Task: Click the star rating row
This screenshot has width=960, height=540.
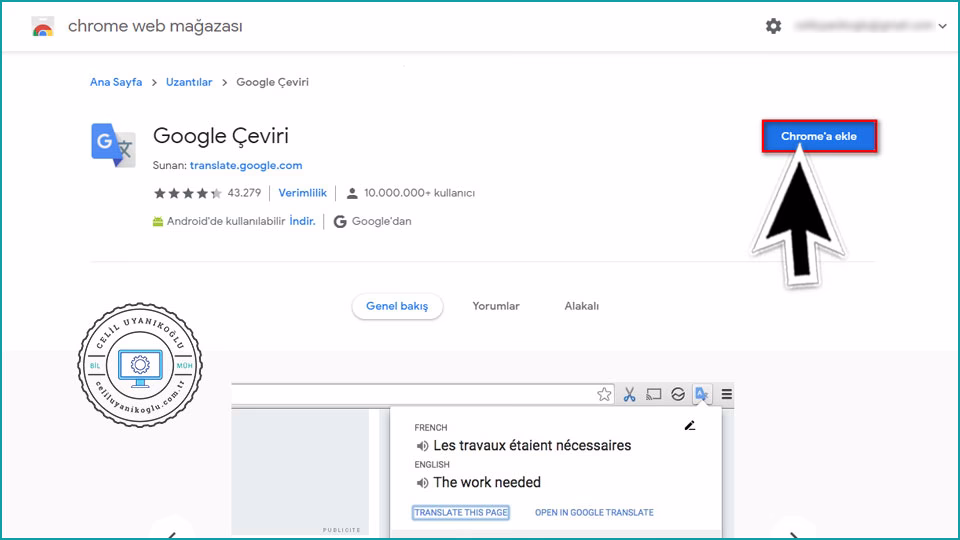Action: point(187,193)
